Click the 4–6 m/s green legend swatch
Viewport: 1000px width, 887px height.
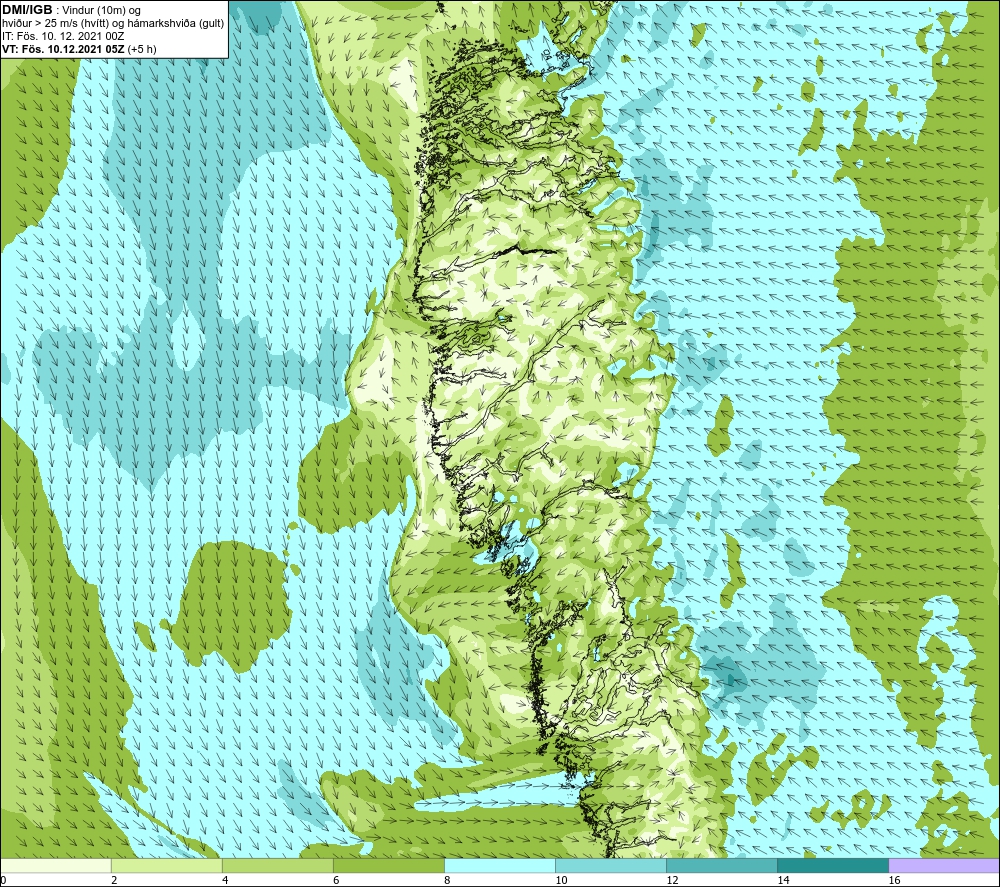pyautogui.click(x=278, y=866)
